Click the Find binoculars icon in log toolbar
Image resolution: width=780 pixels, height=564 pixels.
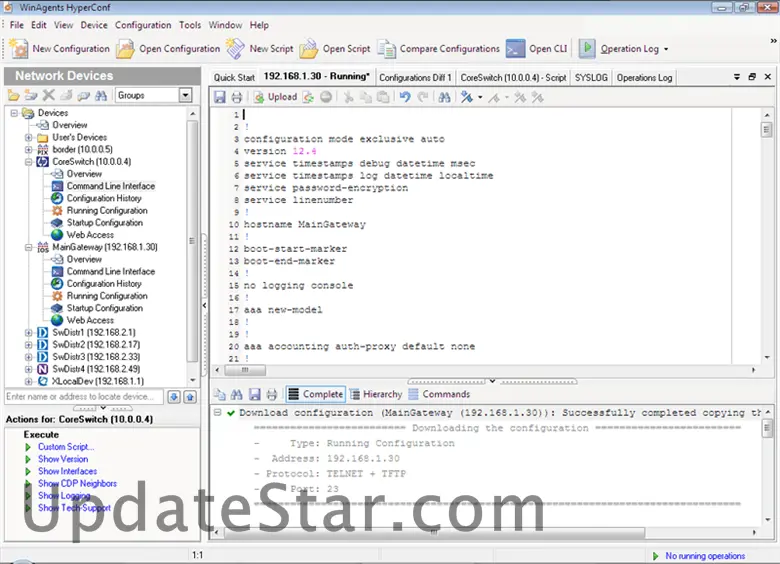pyautogui.click(x=237, y=394)
